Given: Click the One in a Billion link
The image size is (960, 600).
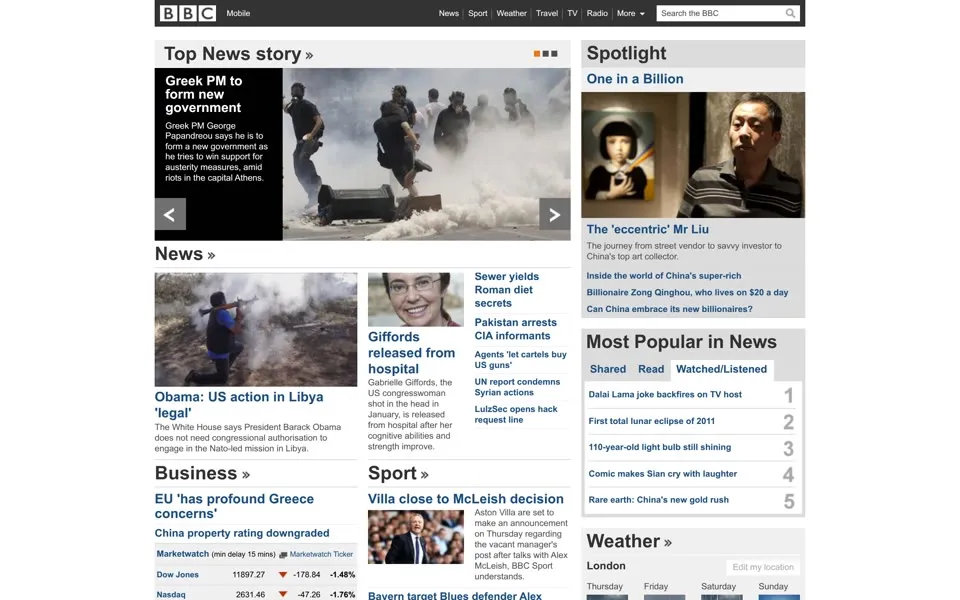Looking at the screenshot, I should (x=635, y=79).
